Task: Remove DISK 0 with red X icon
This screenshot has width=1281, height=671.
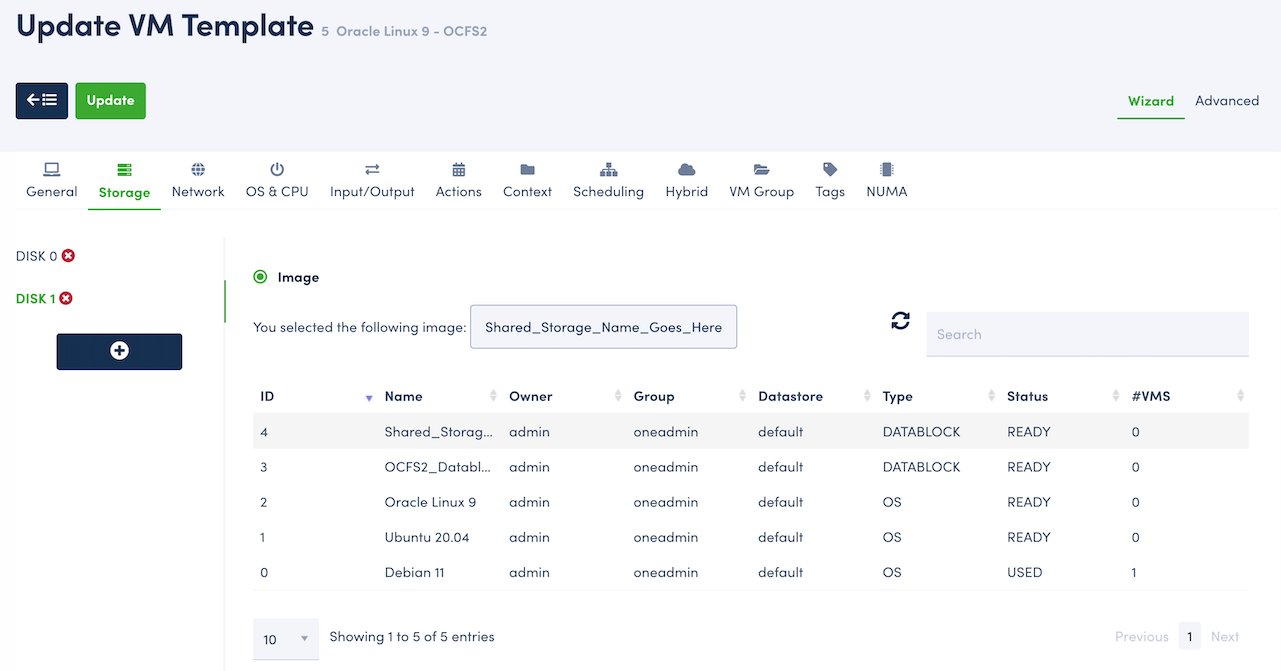Action: click(x=68, y=256)
